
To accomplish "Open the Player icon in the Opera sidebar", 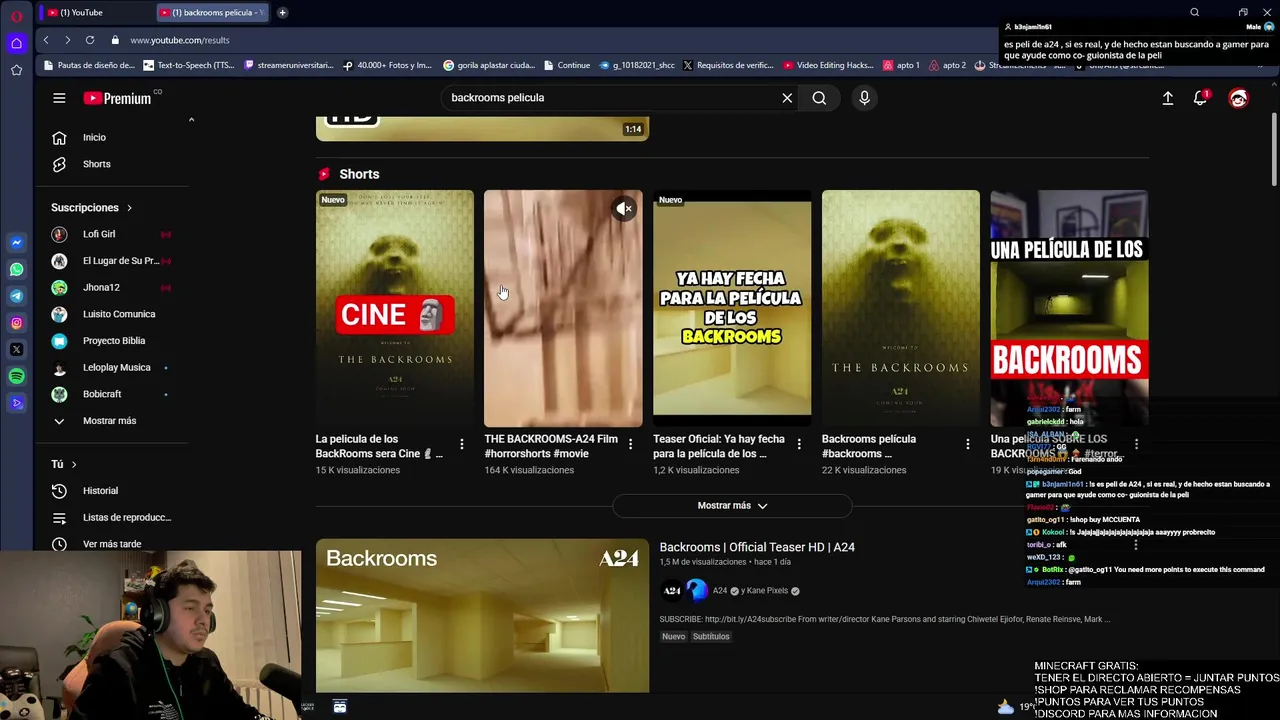I will pyautogui.click(x=16, y=403).
